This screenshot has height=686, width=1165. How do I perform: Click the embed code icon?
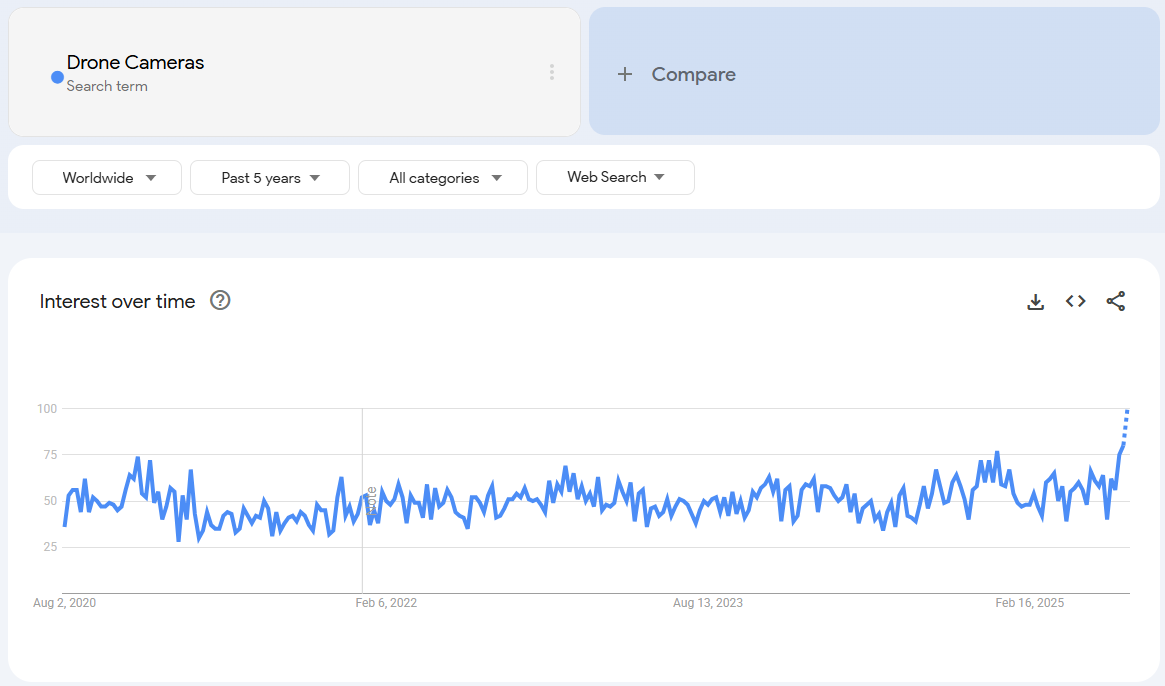click(1075, 301)
